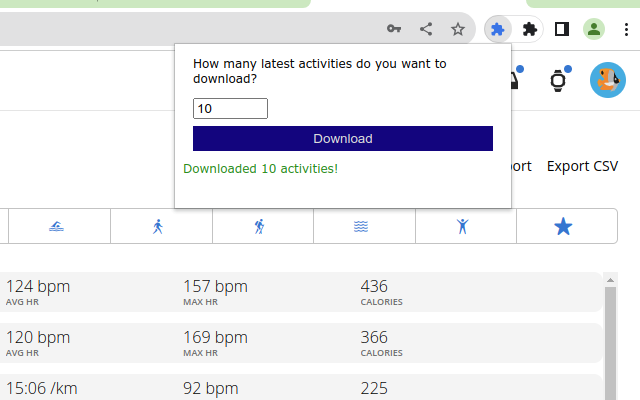Show favorite activities with star filter

pos(563,226)
